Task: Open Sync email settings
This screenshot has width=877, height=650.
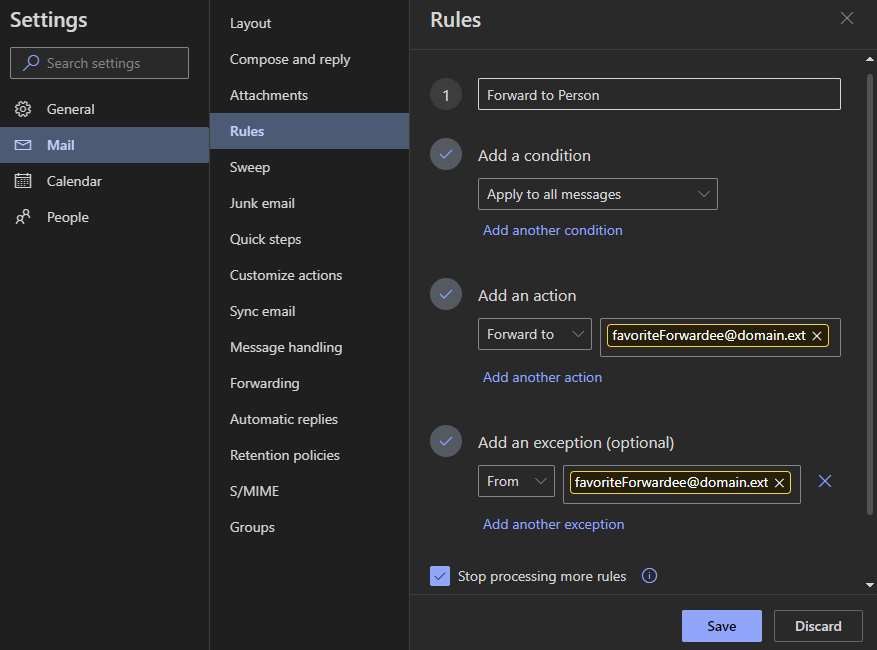Action: pos(309,312)
